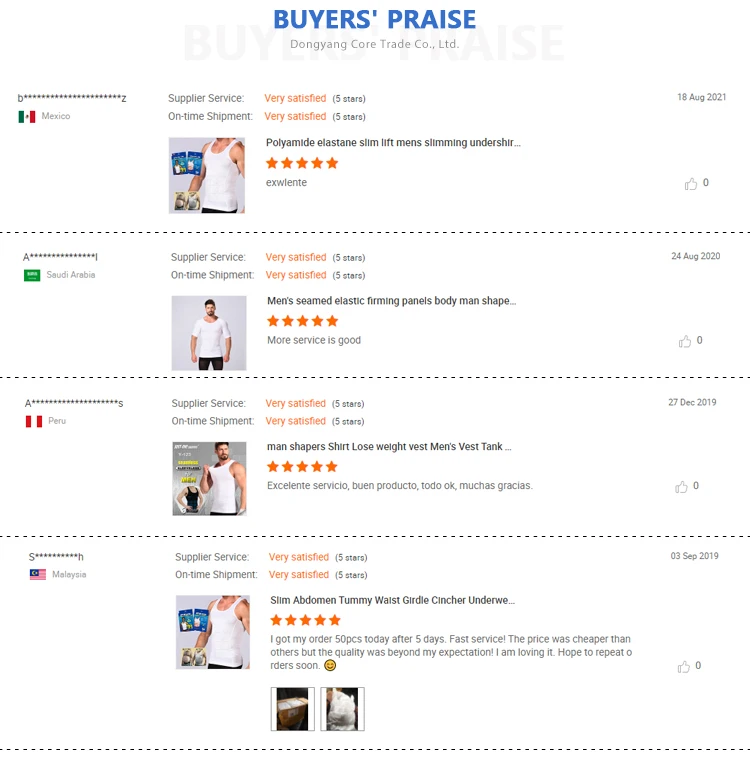Open the cardboard box photo attached to review
The width and height of the screenshot is (750, 767).
pyautogui.click(x=292, y=709)
